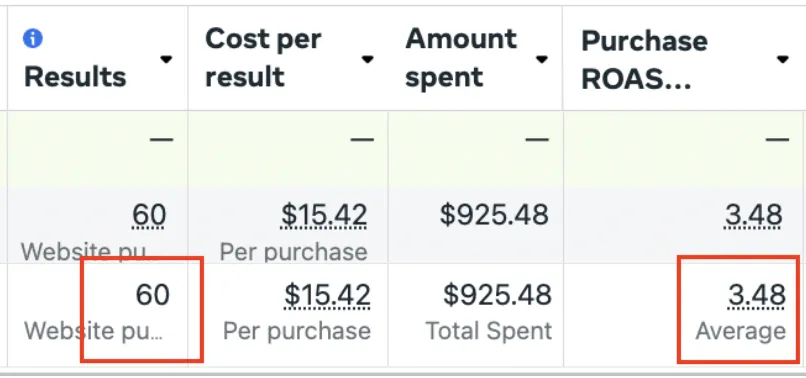Open the Amount spent column dropdown arrow
The height and width of the screenshot is (378, 806).
pyautogui.click(x=541, y=60)
